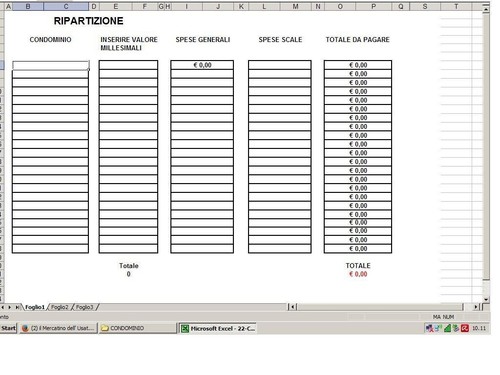This screenshot has height=375, width=500.
Task: Click first € 0,00 cell under TOTALE DA PAGARE
Action: pos(358,65)
